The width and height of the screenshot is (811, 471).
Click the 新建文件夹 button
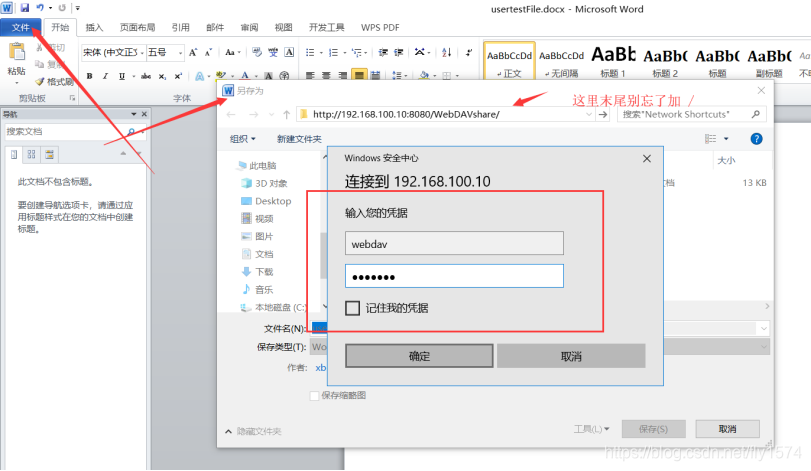[299, 139]
